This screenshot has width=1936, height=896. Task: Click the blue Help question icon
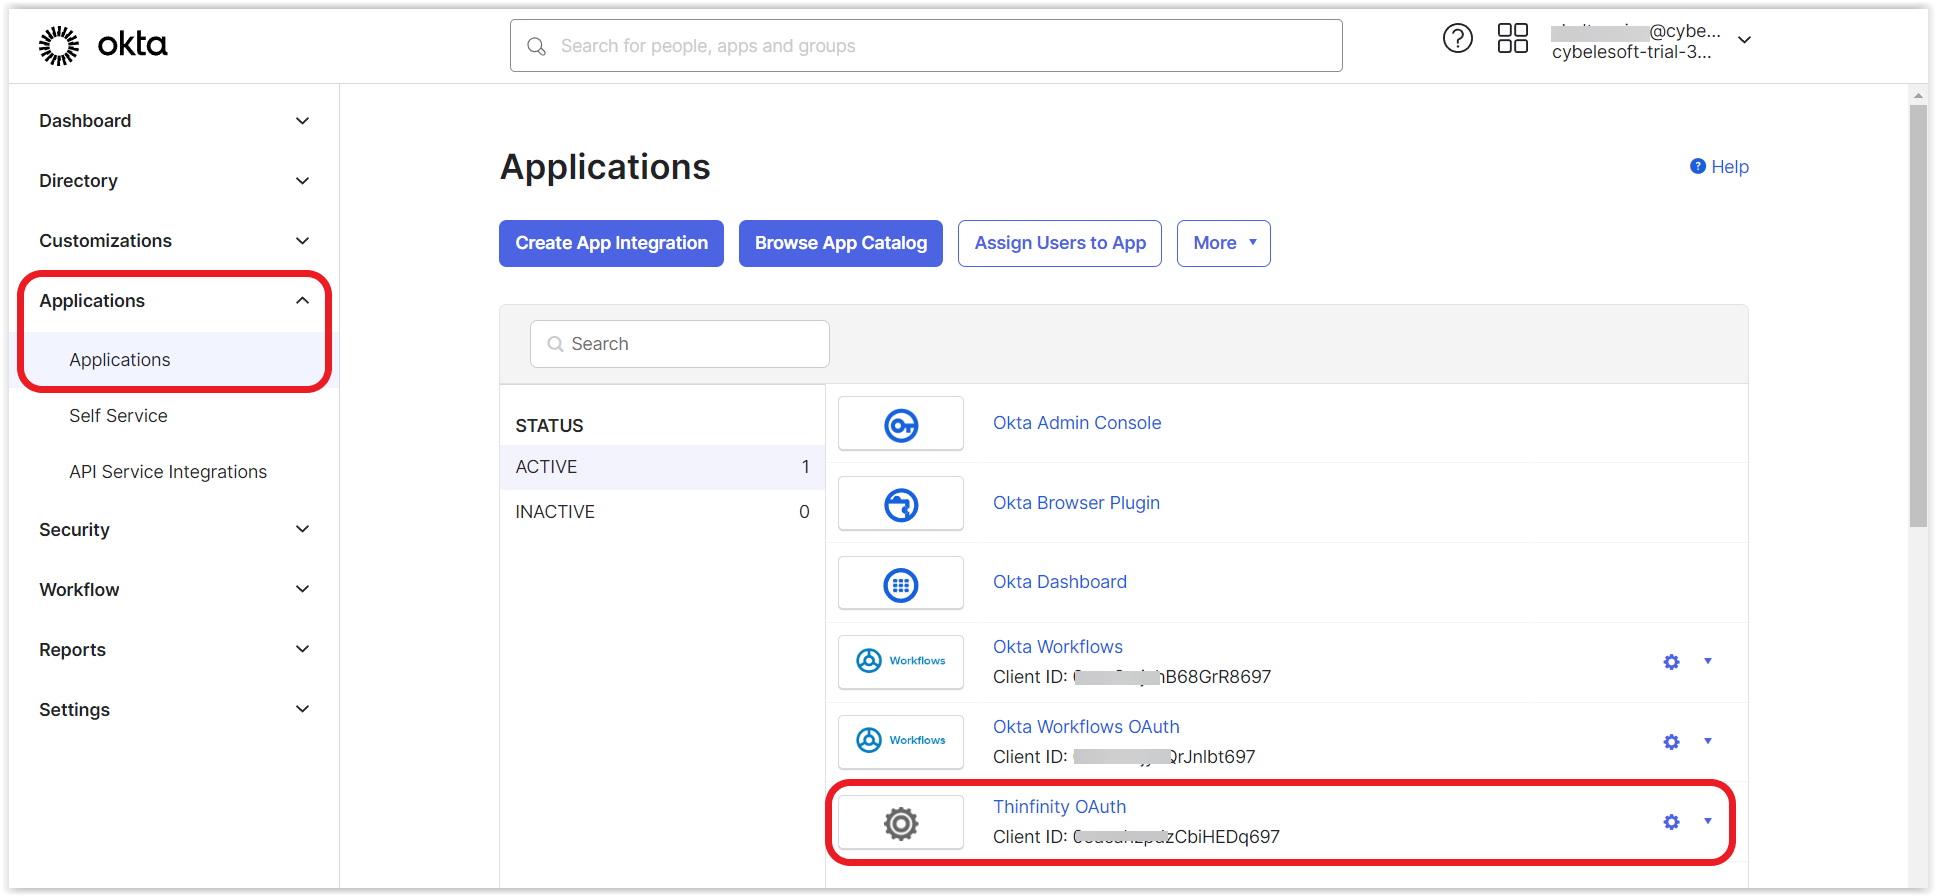tap(1698, 166)
